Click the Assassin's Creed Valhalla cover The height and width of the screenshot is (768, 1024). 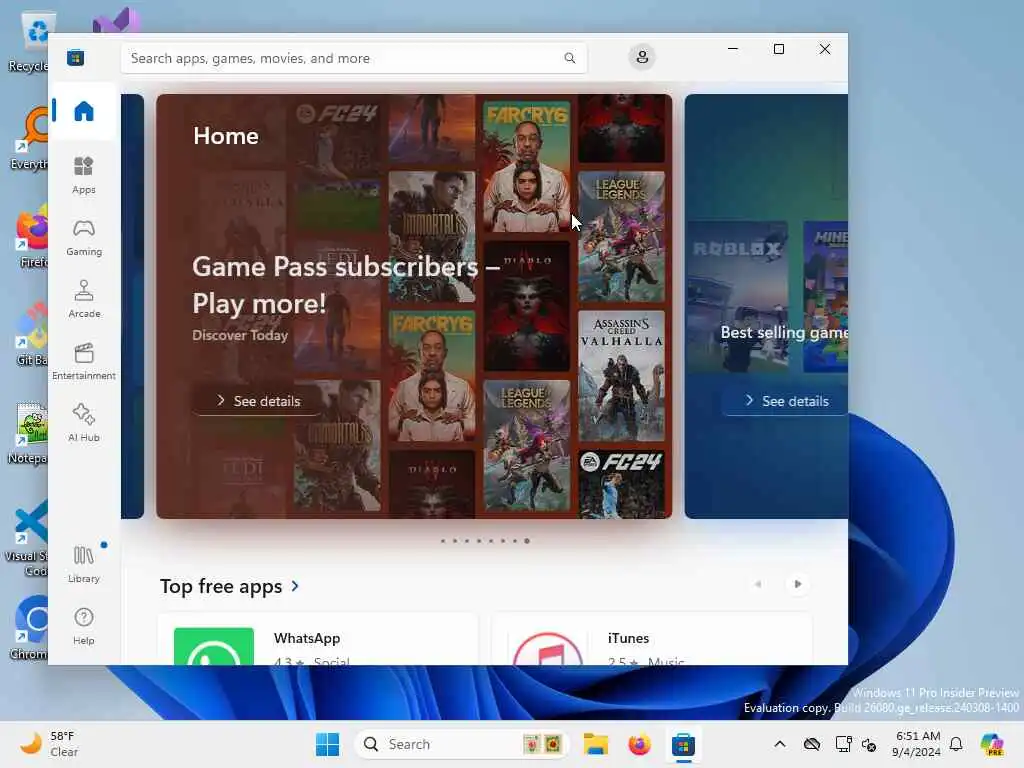coord(621,375)
